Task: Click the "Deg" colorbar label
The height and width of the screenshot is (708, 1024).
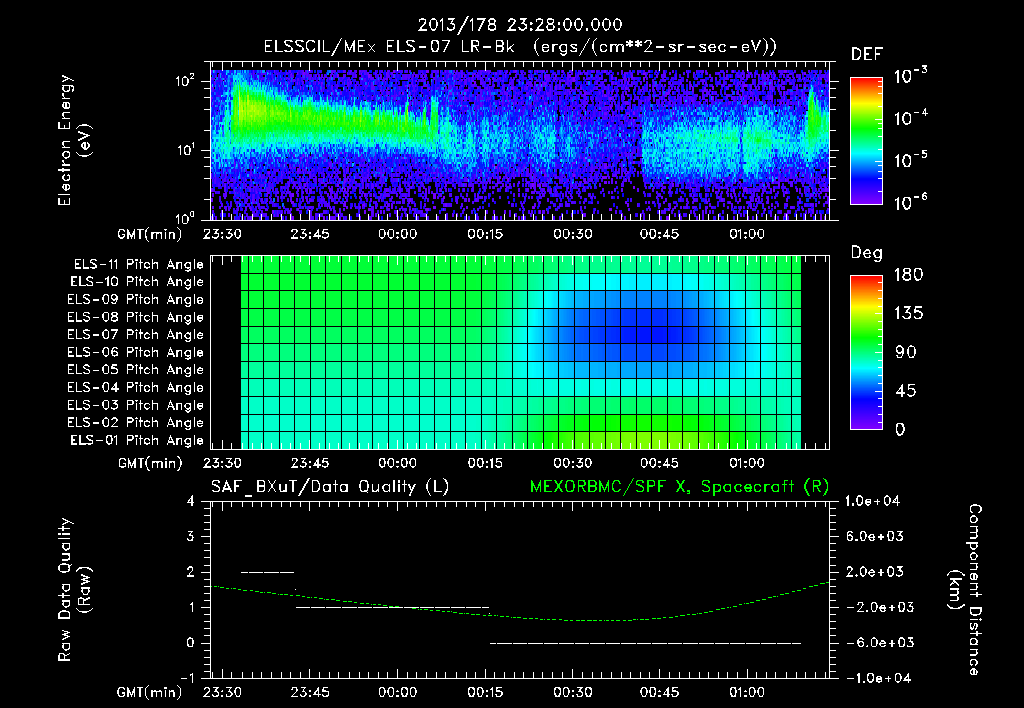Action: click(x=867, y=253)
